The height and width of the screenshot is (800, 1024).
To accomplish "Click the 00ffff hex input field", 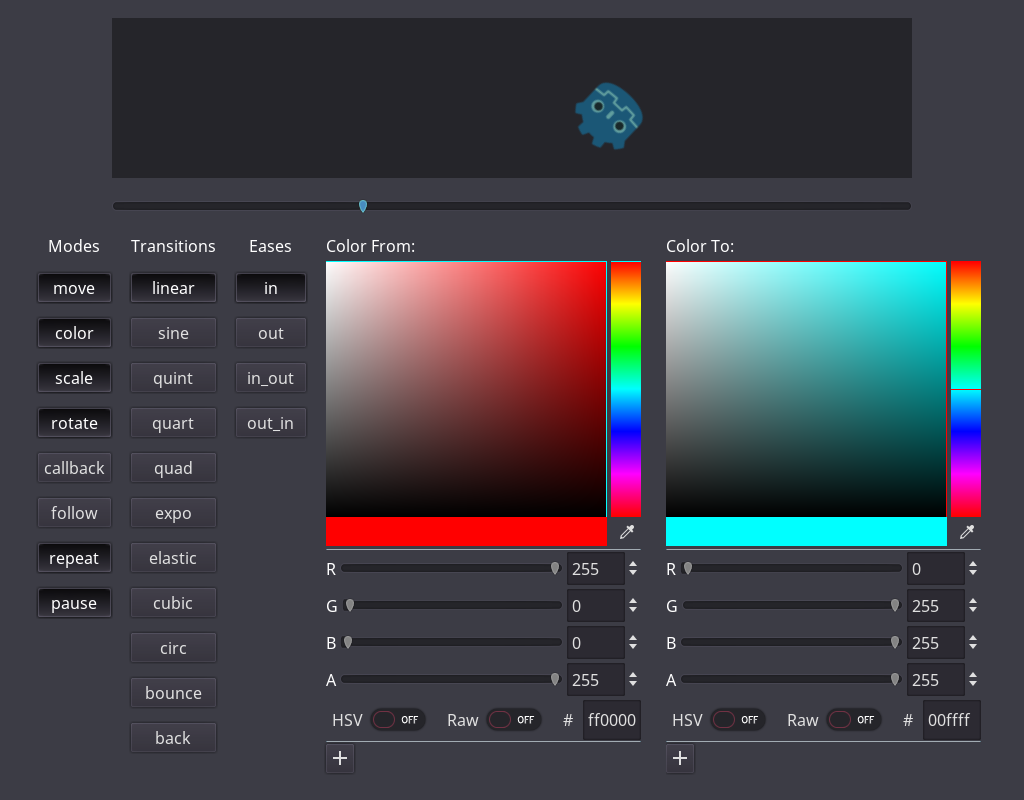I will tap(952, 720).
